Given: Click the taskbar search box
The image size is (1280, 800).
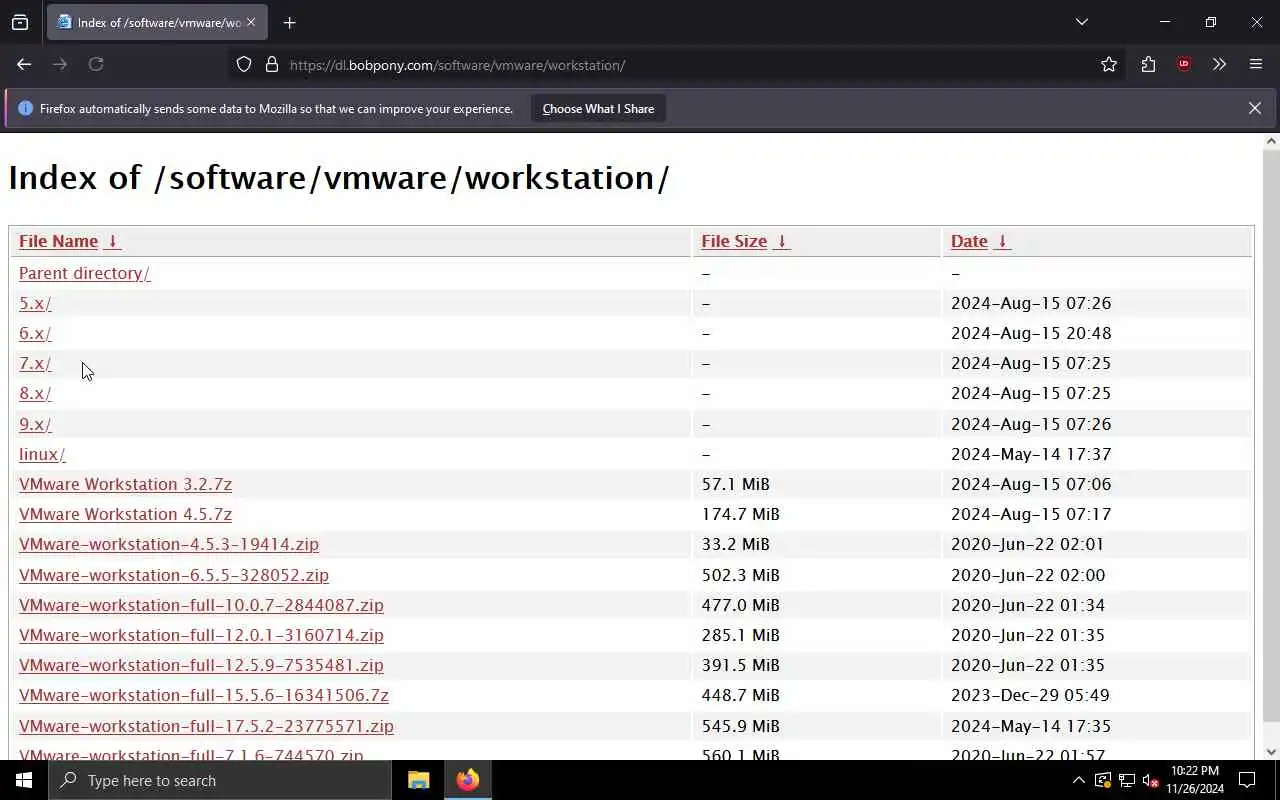Looking at the screenshot, I should [220, 780].
